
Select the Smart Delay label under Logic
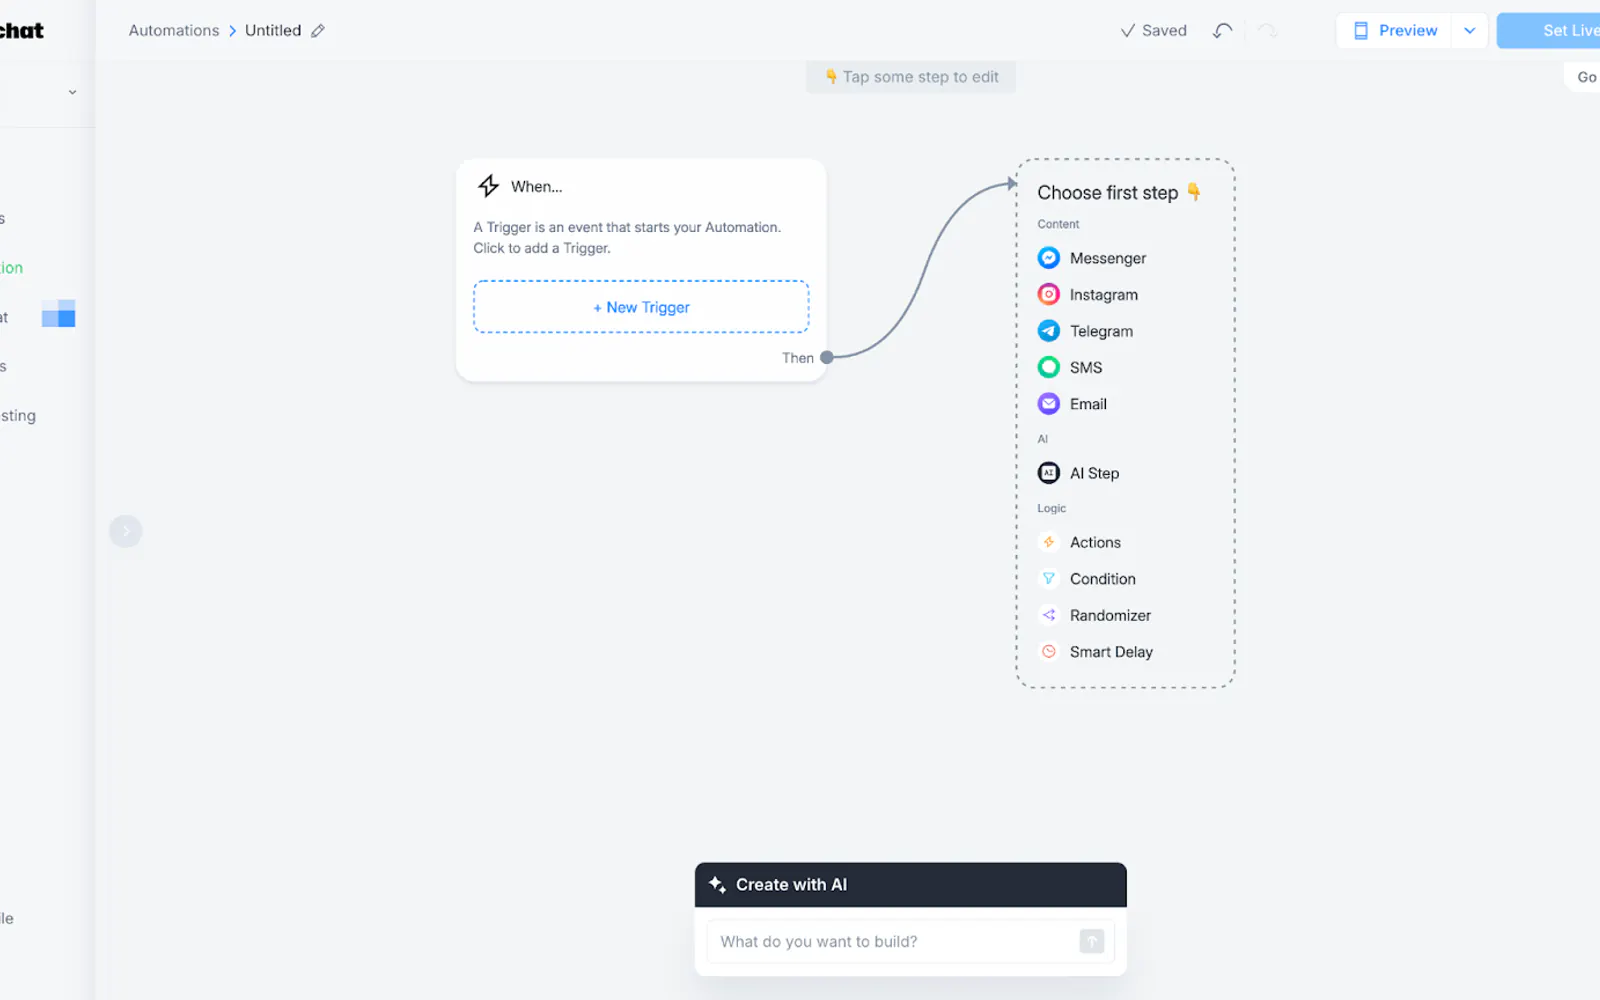pyautogui.click(x=1111, y=652)
